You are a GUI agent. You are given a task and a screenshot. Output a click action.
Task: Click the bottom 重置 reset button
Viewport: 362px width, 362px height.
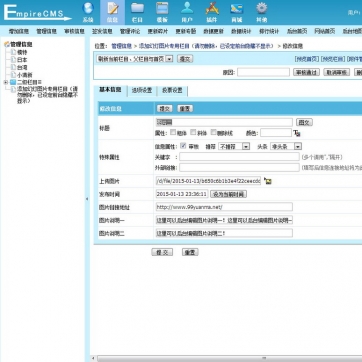pyautogui.click(x=190, y=252)
